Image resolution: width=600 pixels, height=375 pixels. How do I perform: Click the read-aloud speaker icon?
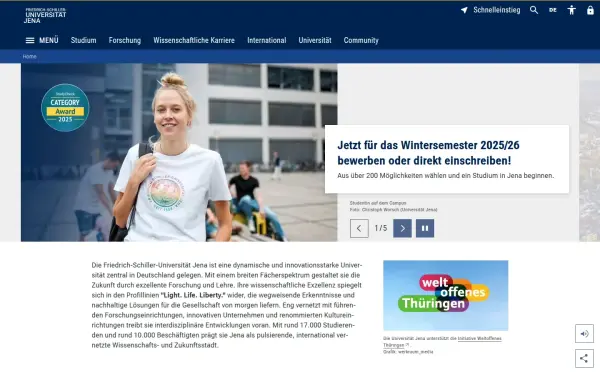[x=584, y=334]
